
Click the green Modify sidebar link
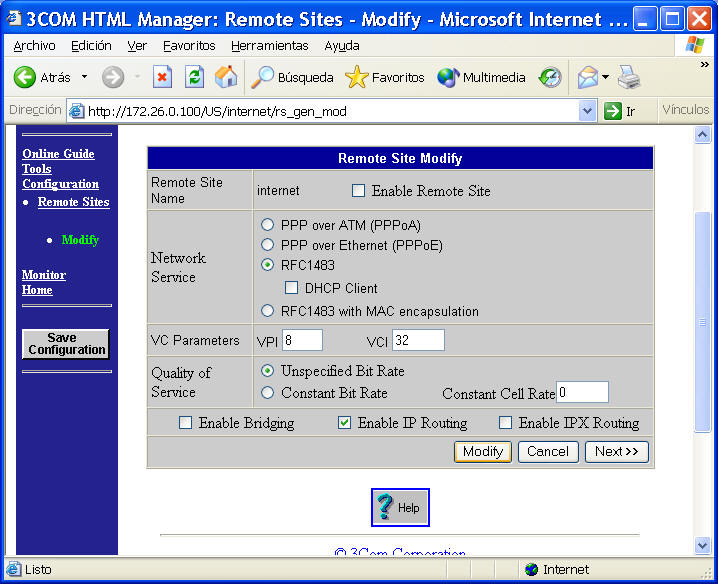tap(80, 240)
